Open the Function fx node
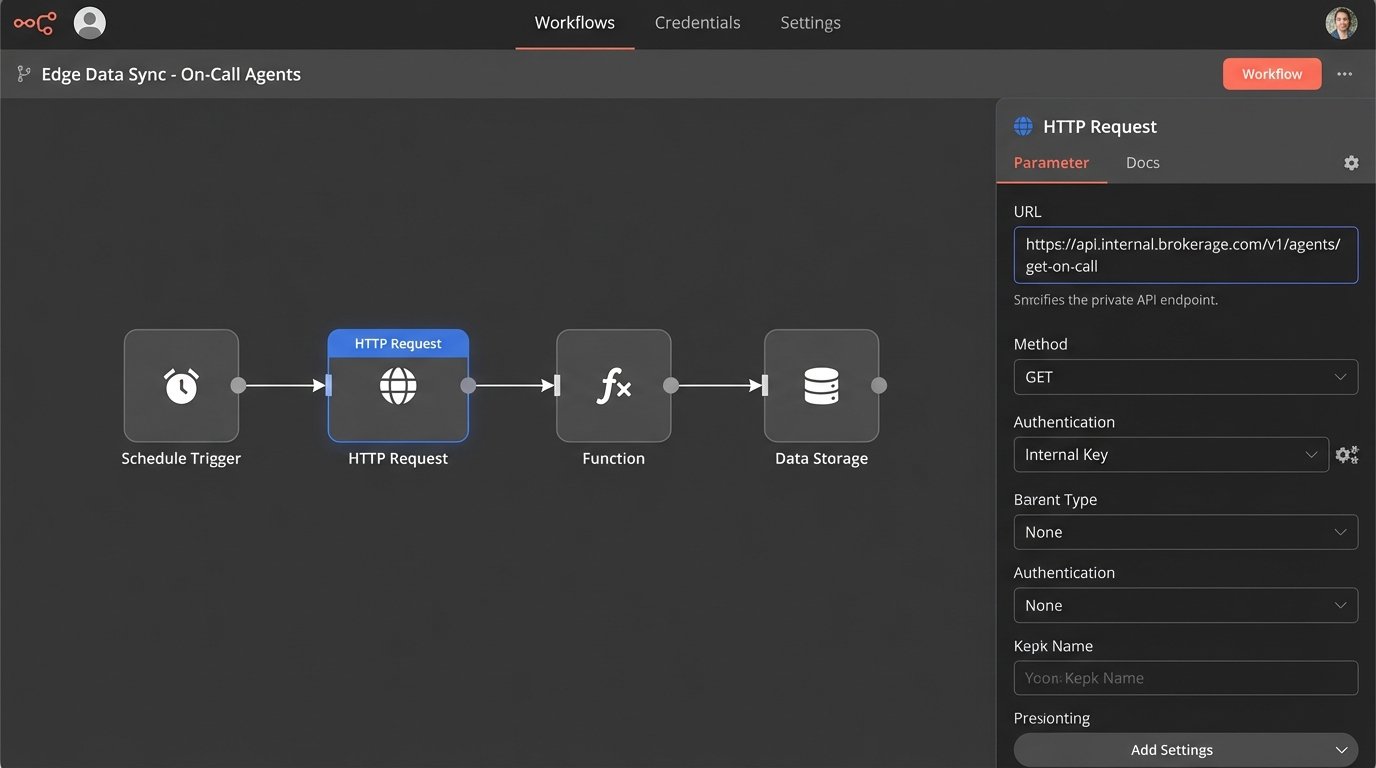Image resolution: width=1376 pixels, height=768 pixels. (613, 385)
